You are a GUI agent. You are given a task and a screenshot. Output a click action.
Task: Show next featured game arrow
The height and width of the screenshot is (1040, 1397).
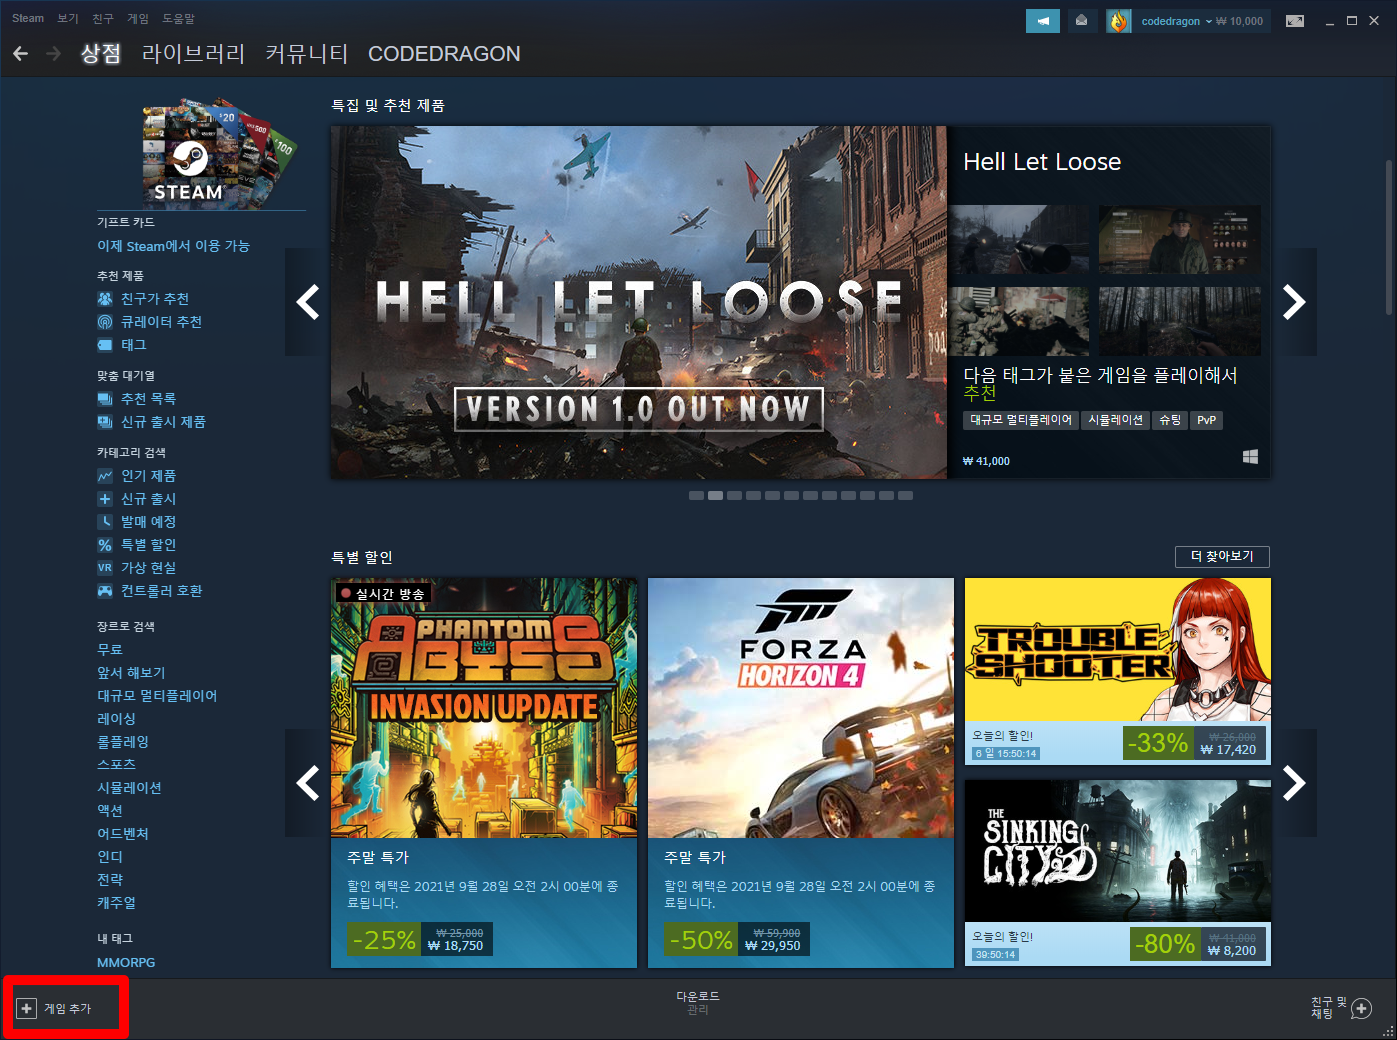click(x=1294, y=302)
